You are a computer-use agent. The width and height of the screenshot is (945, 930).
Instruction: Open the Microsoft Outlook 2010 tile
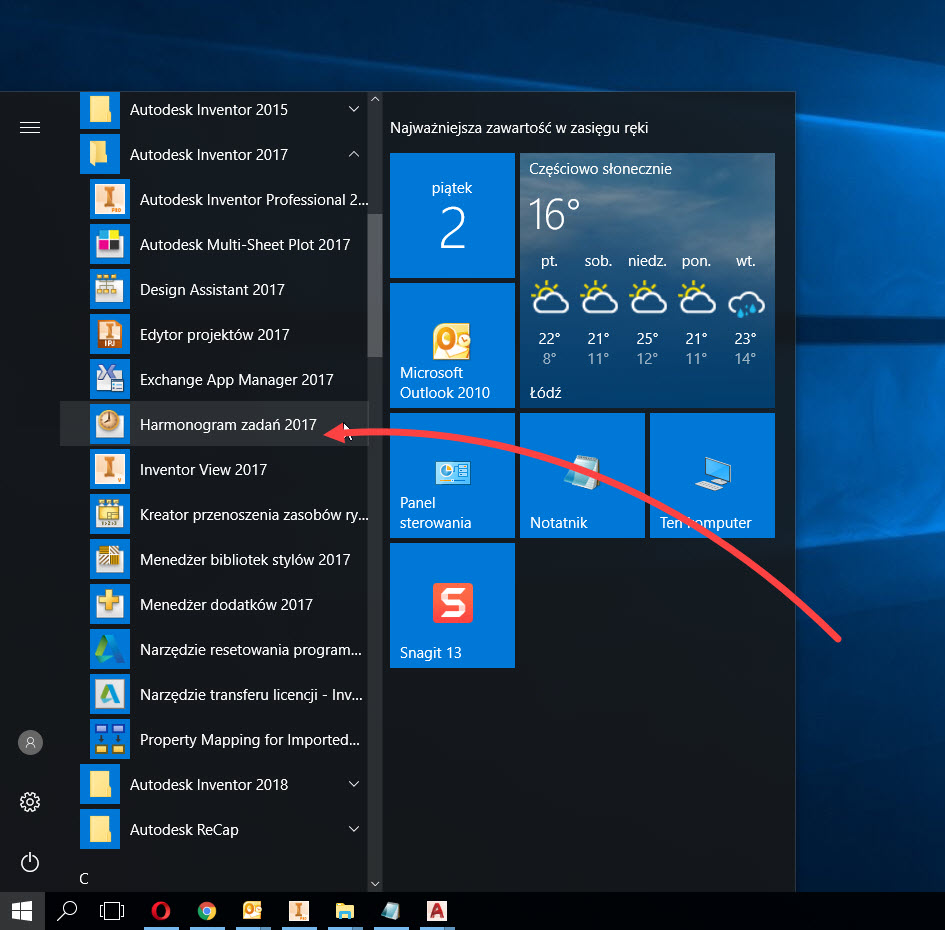pyautogui.click(x=452, y=345)
